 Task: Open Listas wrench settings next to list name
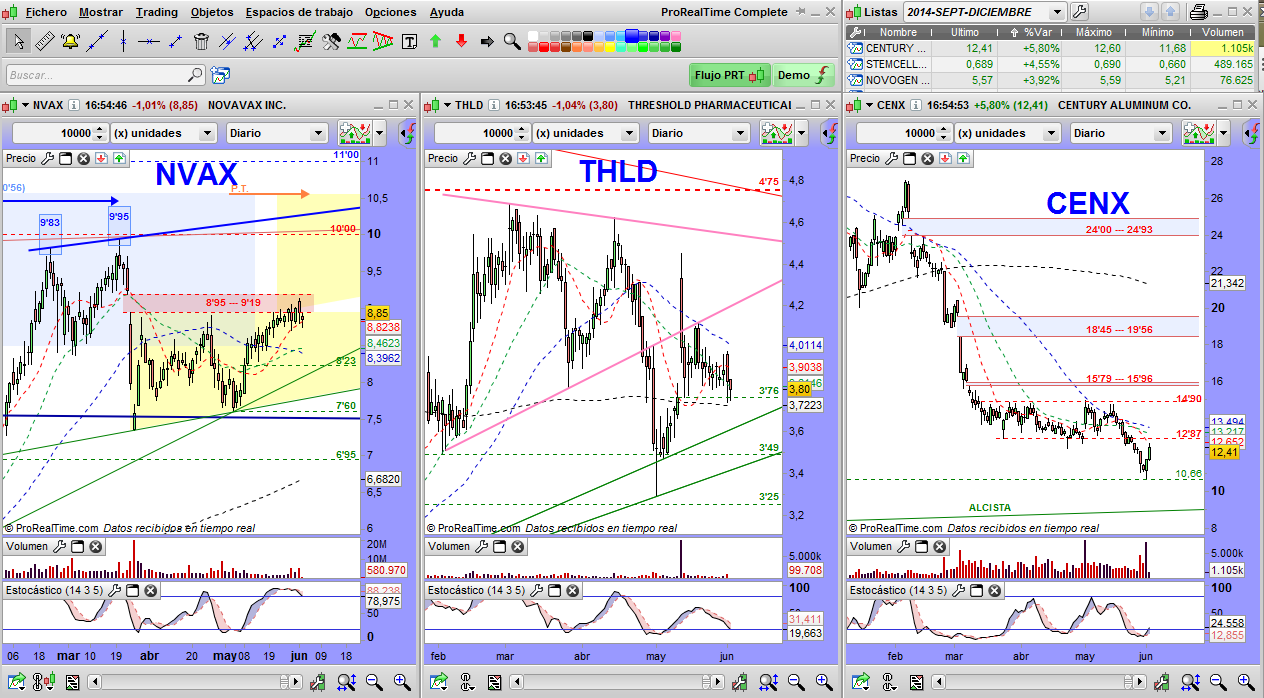coord(1080,12)
